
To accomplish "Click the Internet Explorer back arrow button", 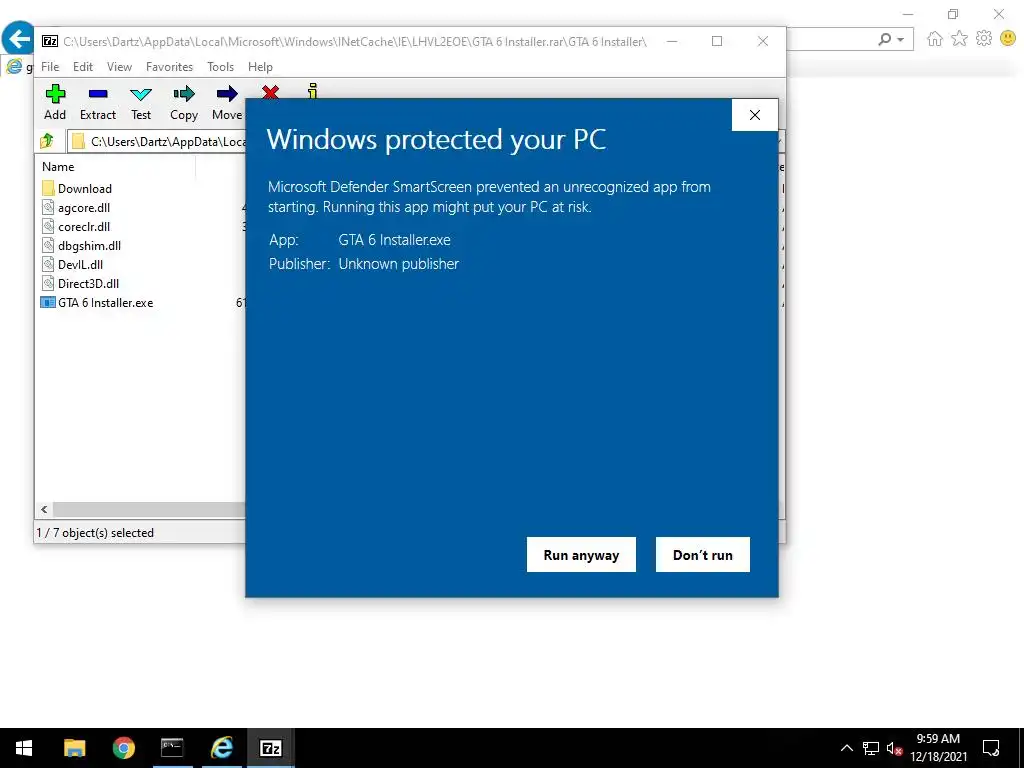I will (x=18, y=39).
